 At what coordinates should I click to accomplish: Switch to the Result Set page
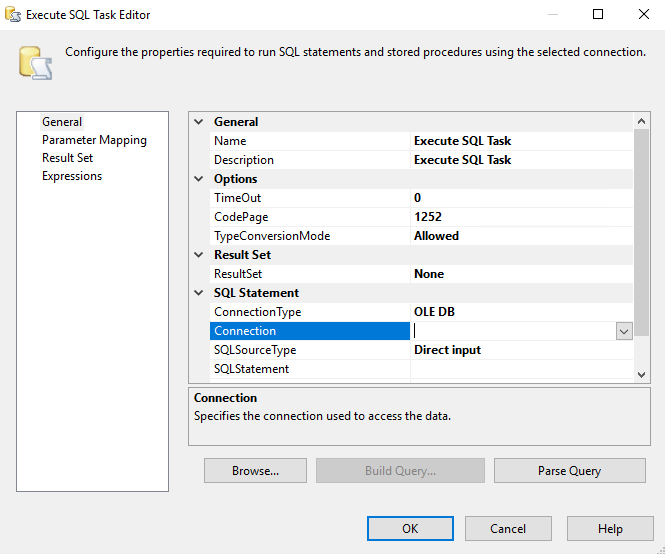[x=67, y=158]
